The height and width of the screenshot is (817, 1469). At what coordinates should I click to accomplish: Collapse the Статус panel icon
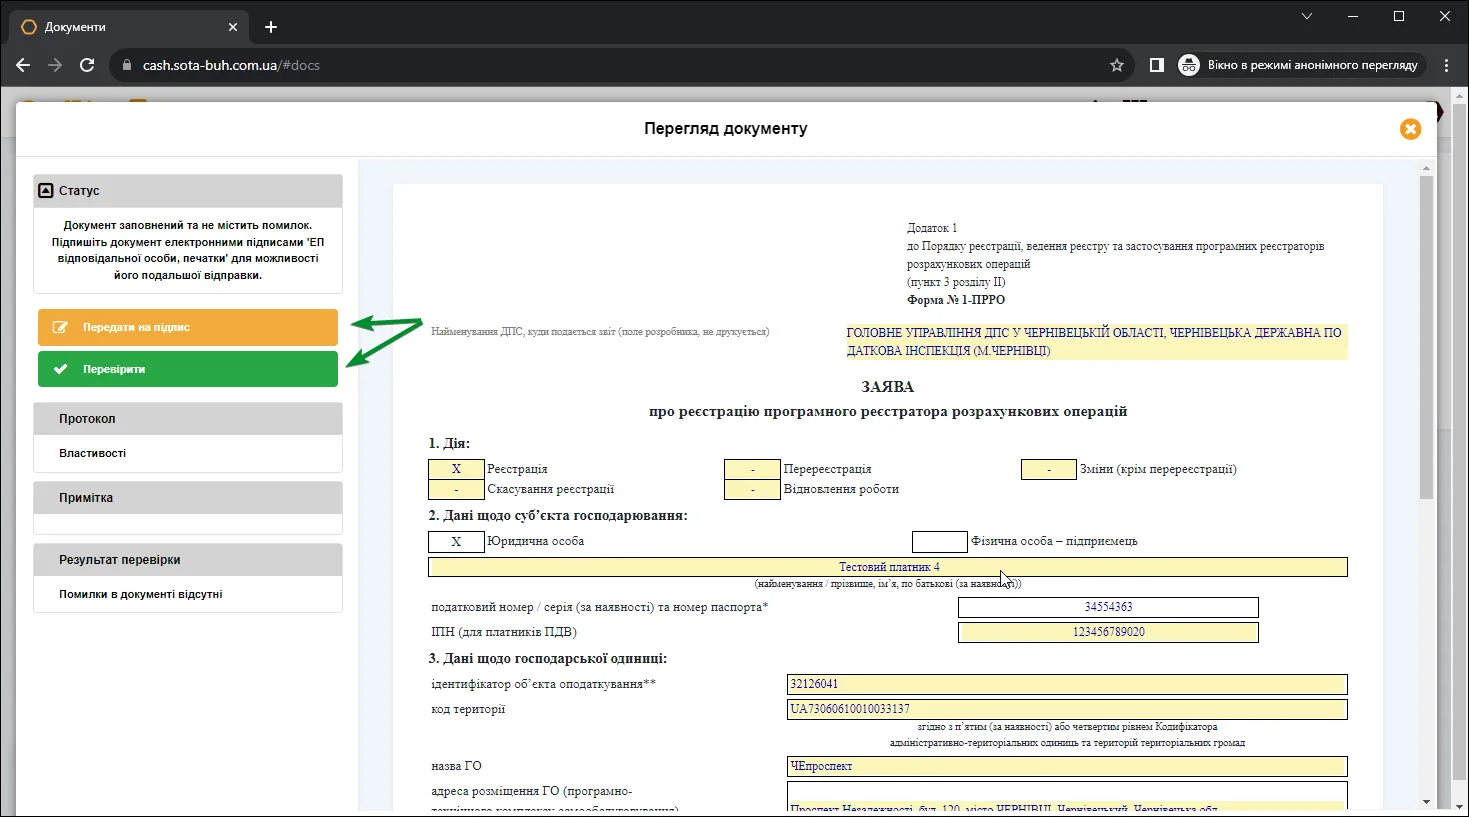click(45, 190)
